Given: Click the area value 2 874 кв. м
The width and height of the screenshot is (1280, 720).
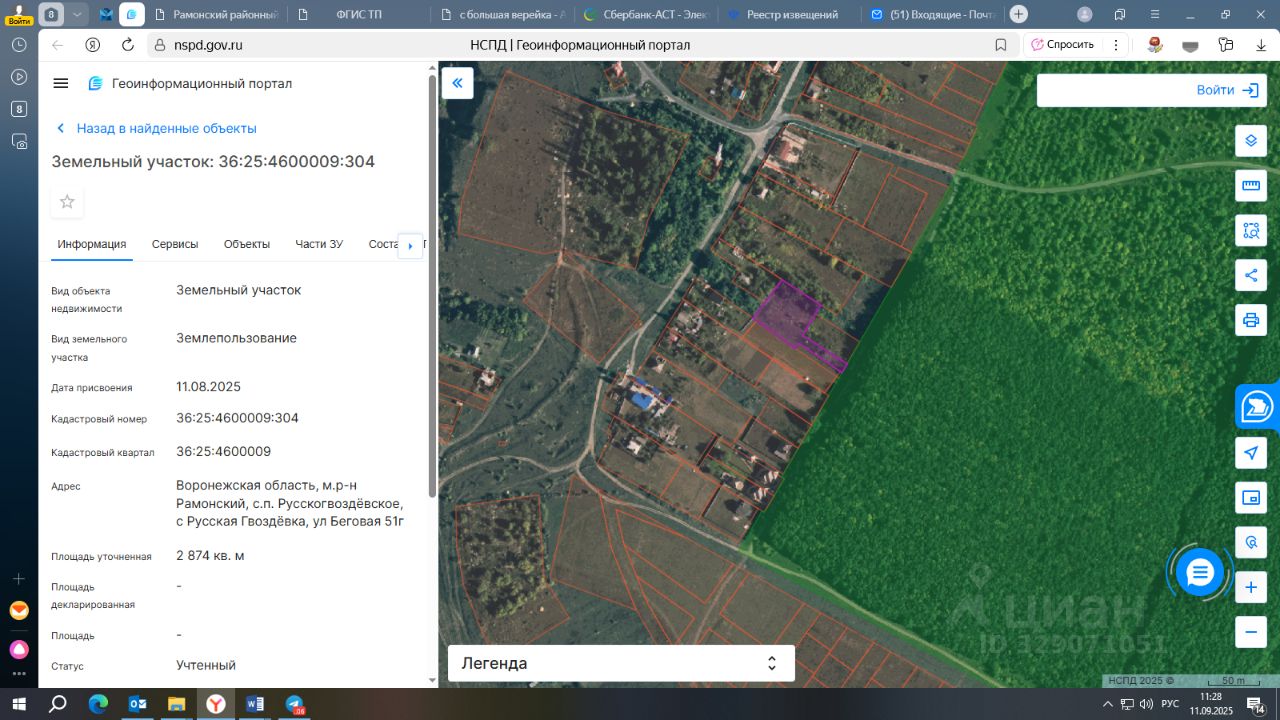Looking at the screenshot, I should pyautogui.click(x=210, y=555).
